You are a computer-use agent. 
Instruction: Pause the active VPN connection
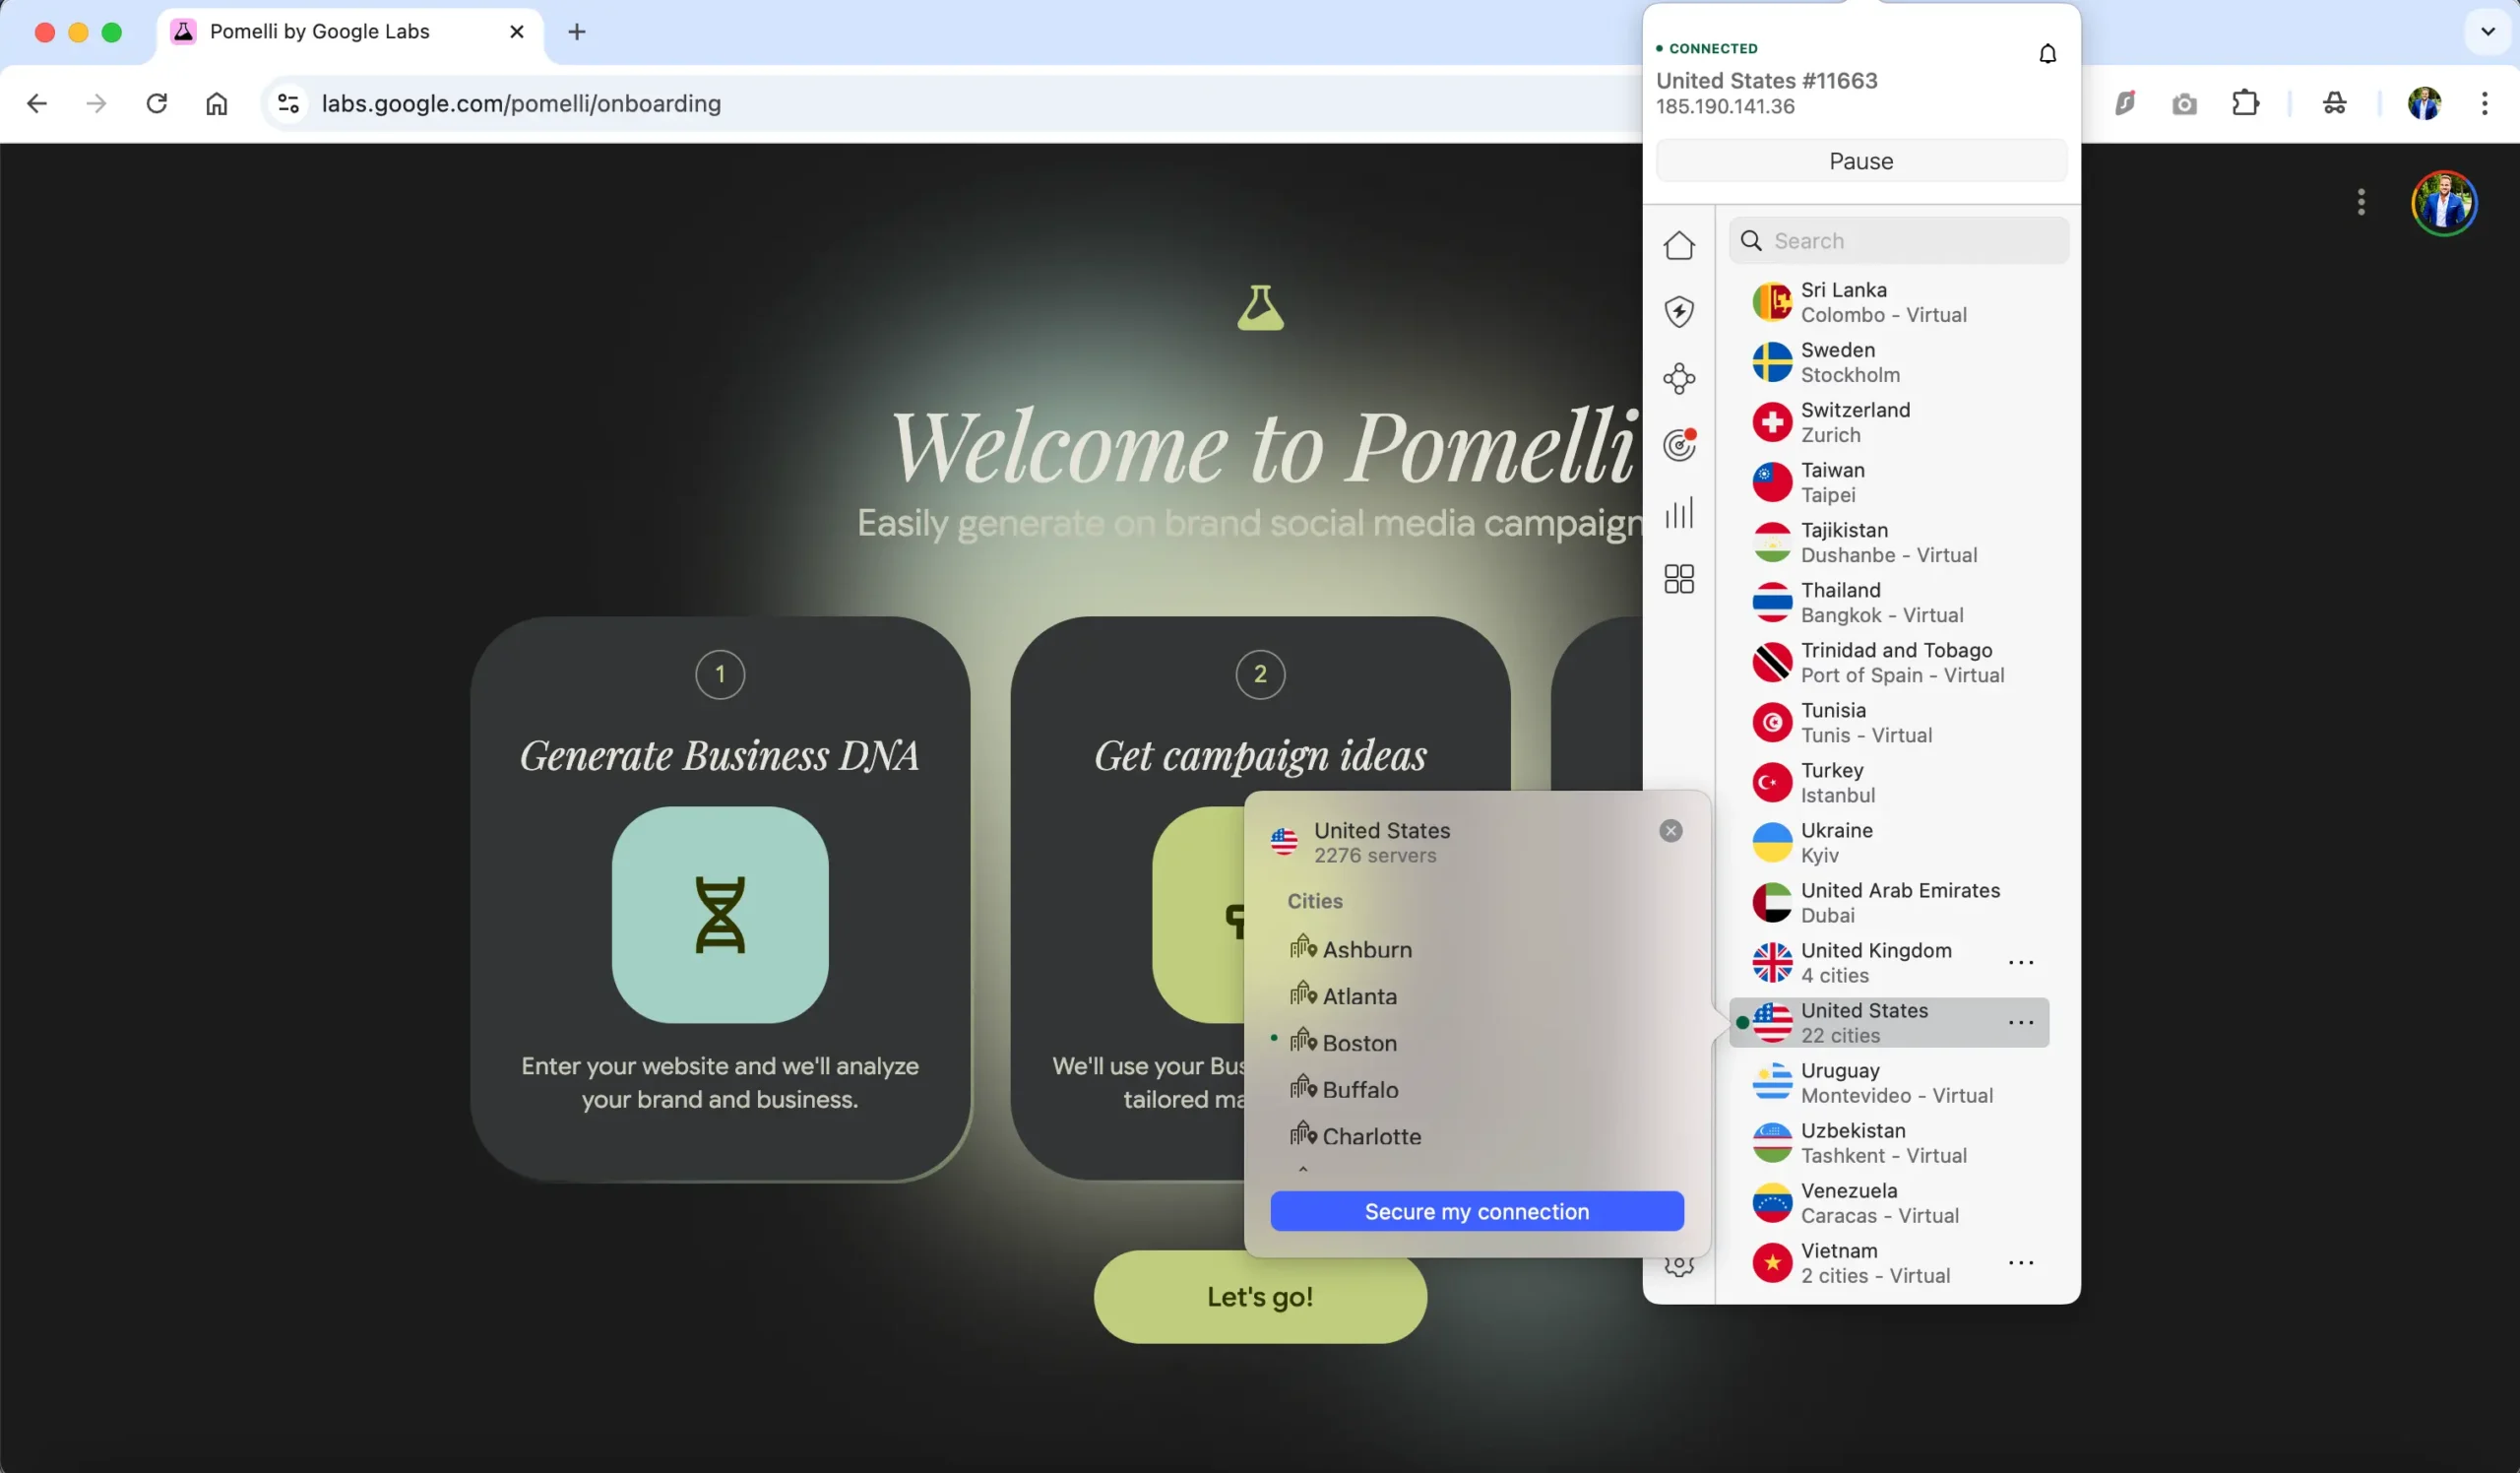(x=1860, y=160)
